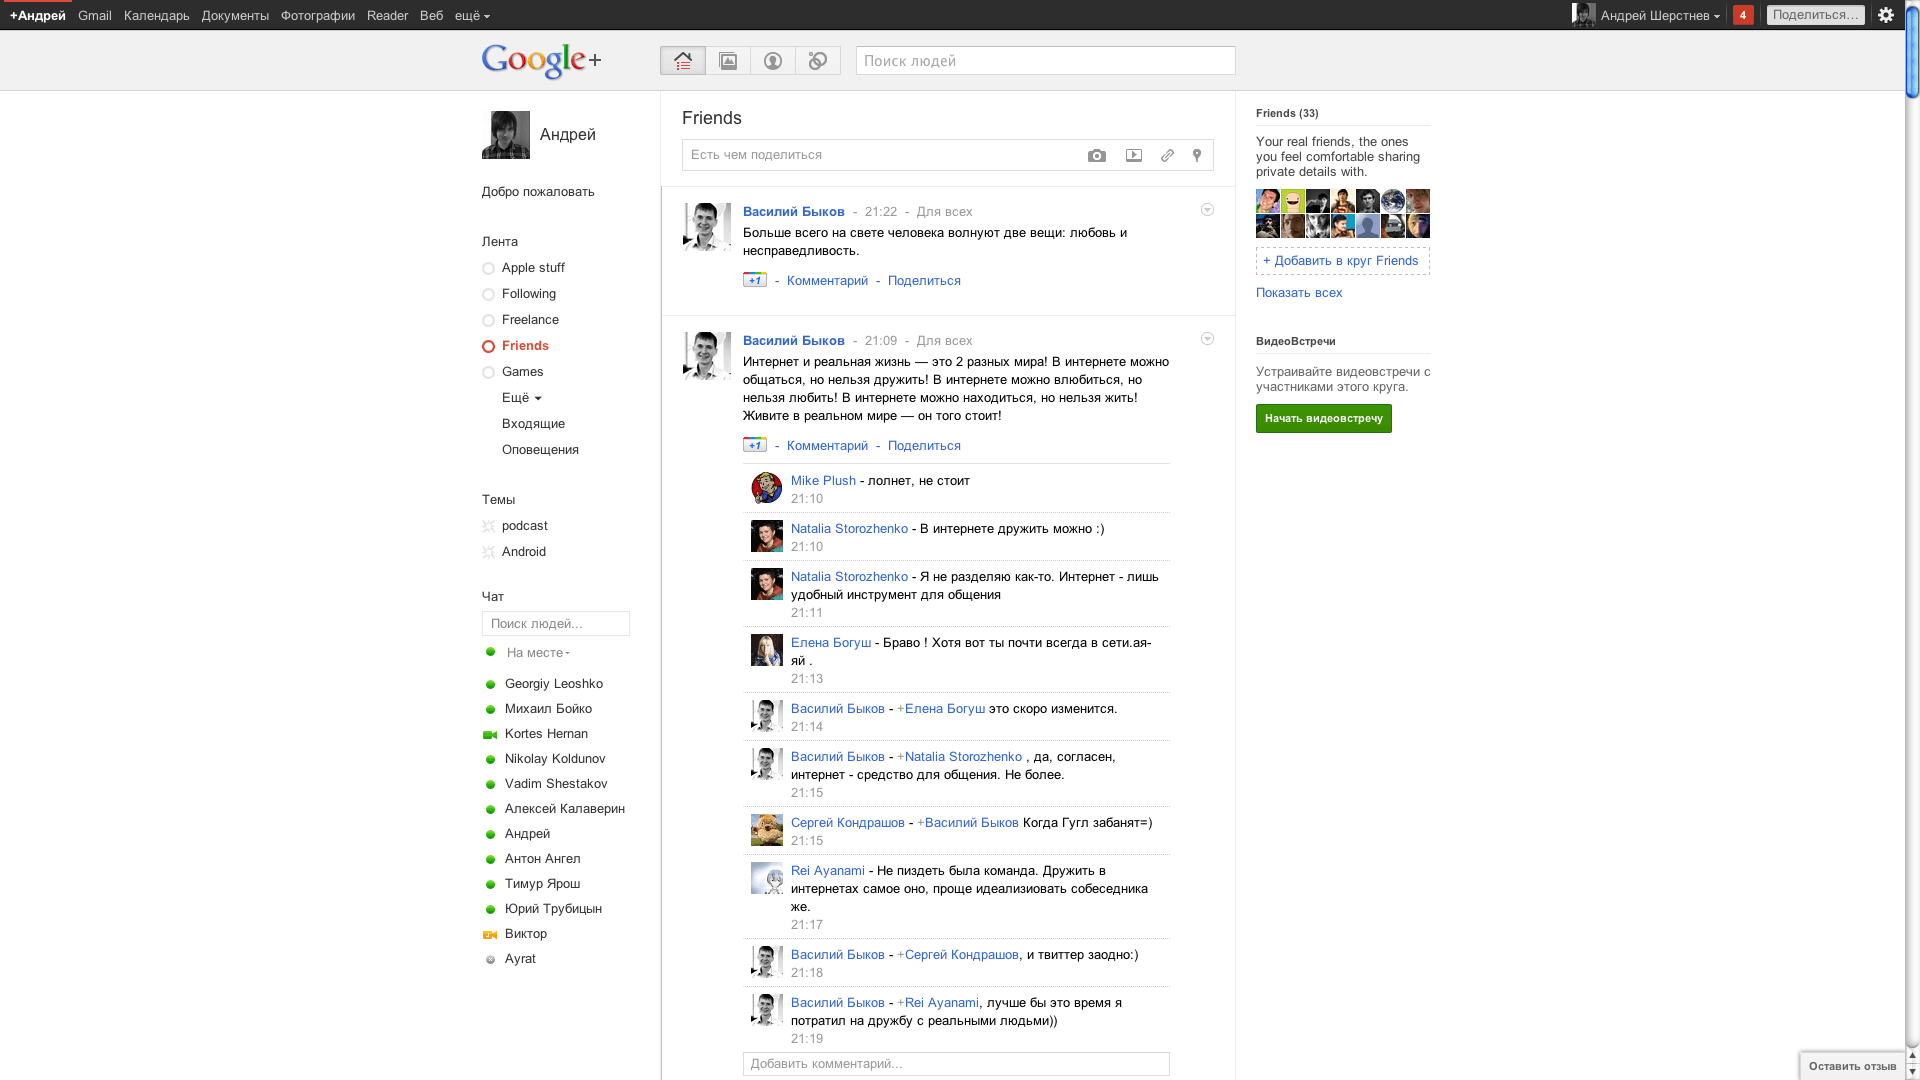This screenshot has height=1080, width=1920.
Task: Click +1 on the 21:09 post
Action: 755,445
